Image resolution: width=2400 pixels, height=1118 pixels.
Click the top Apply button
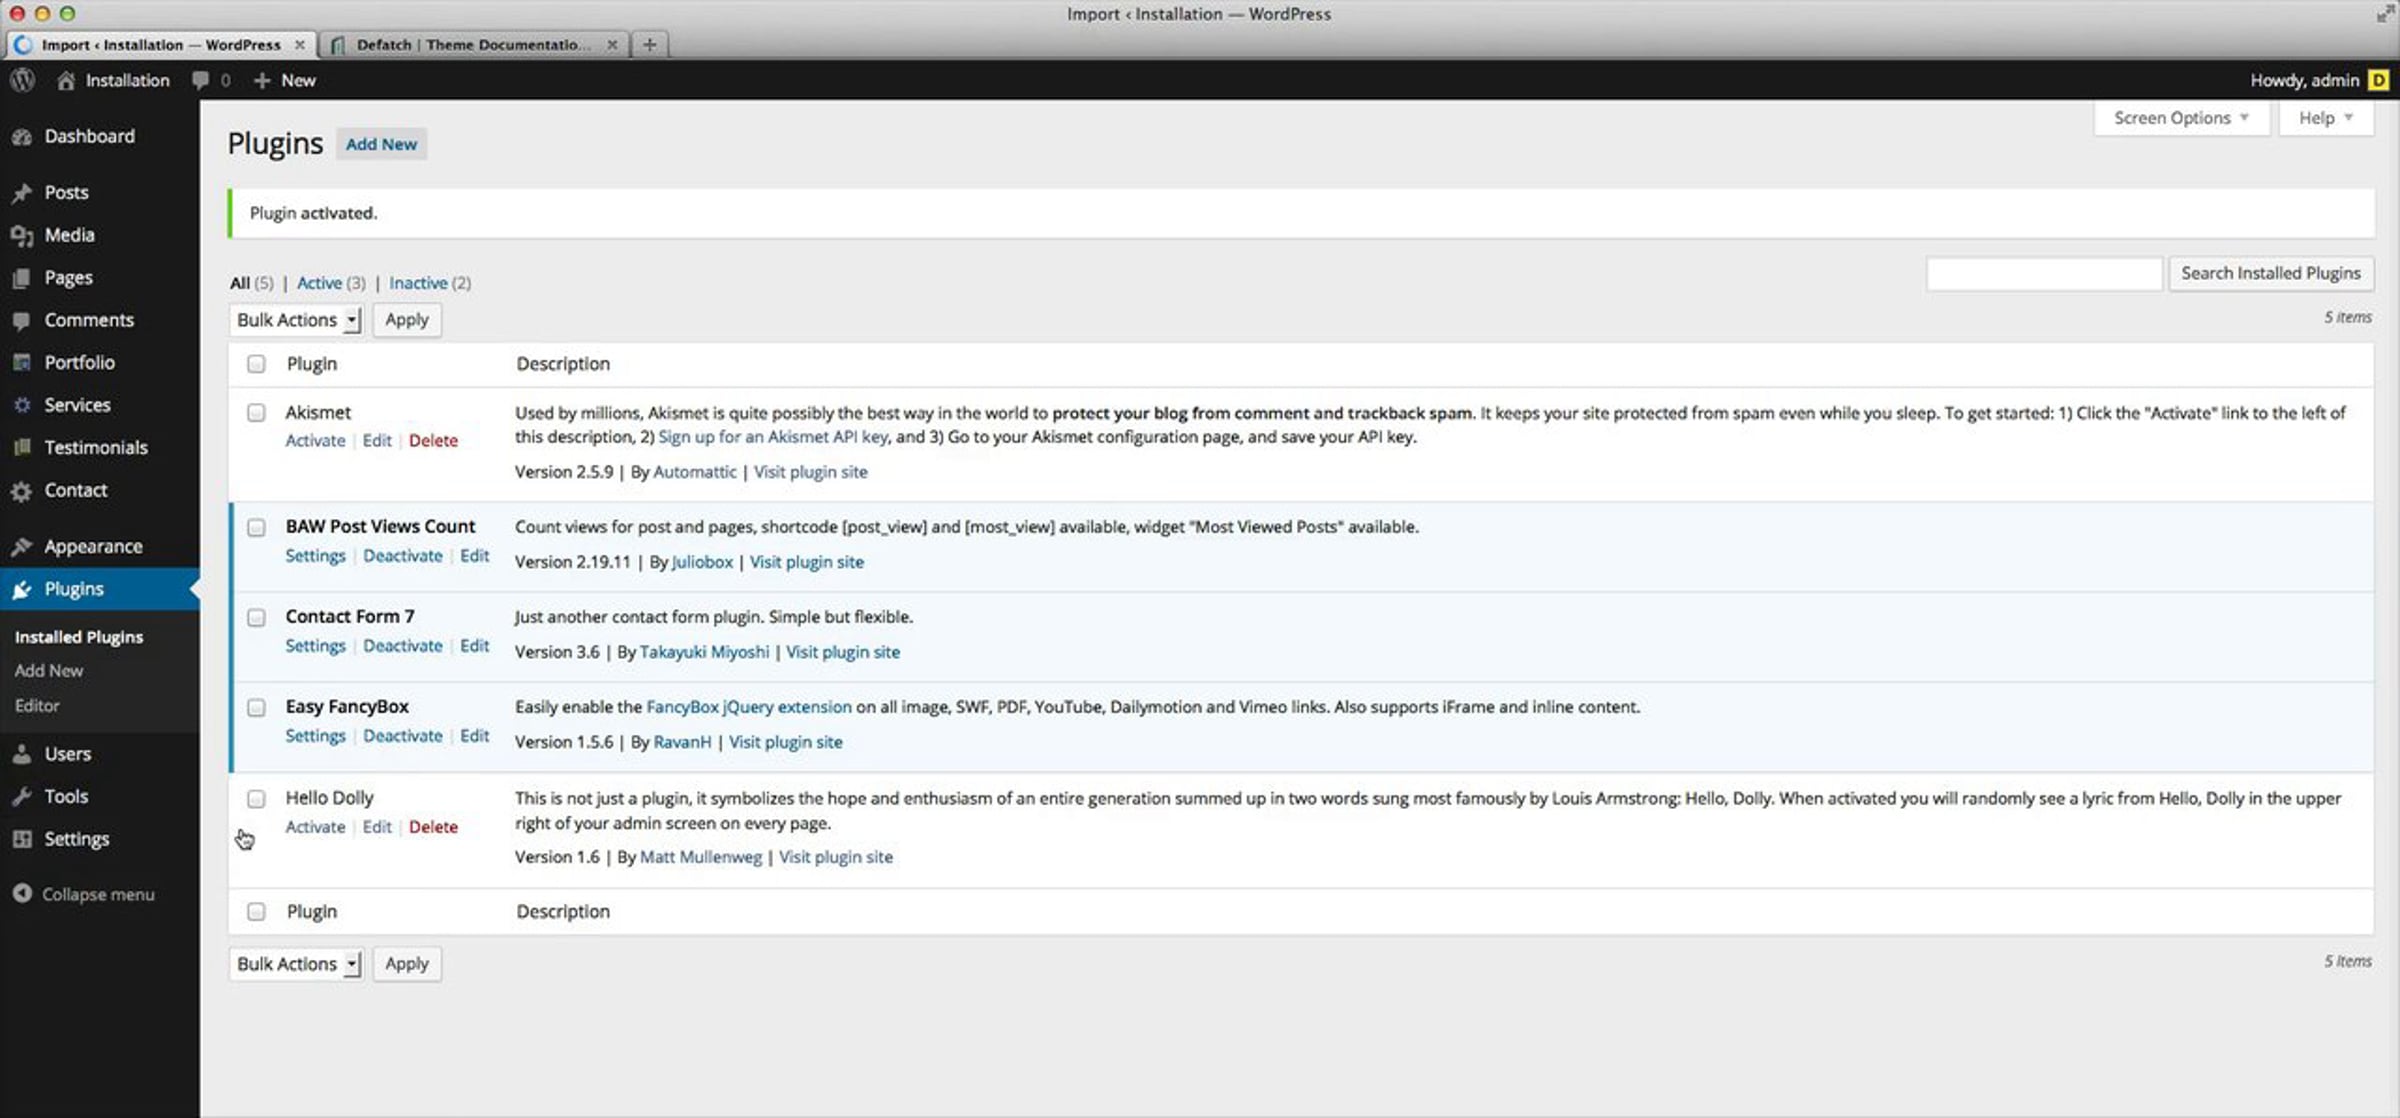[x=407, y=320]
